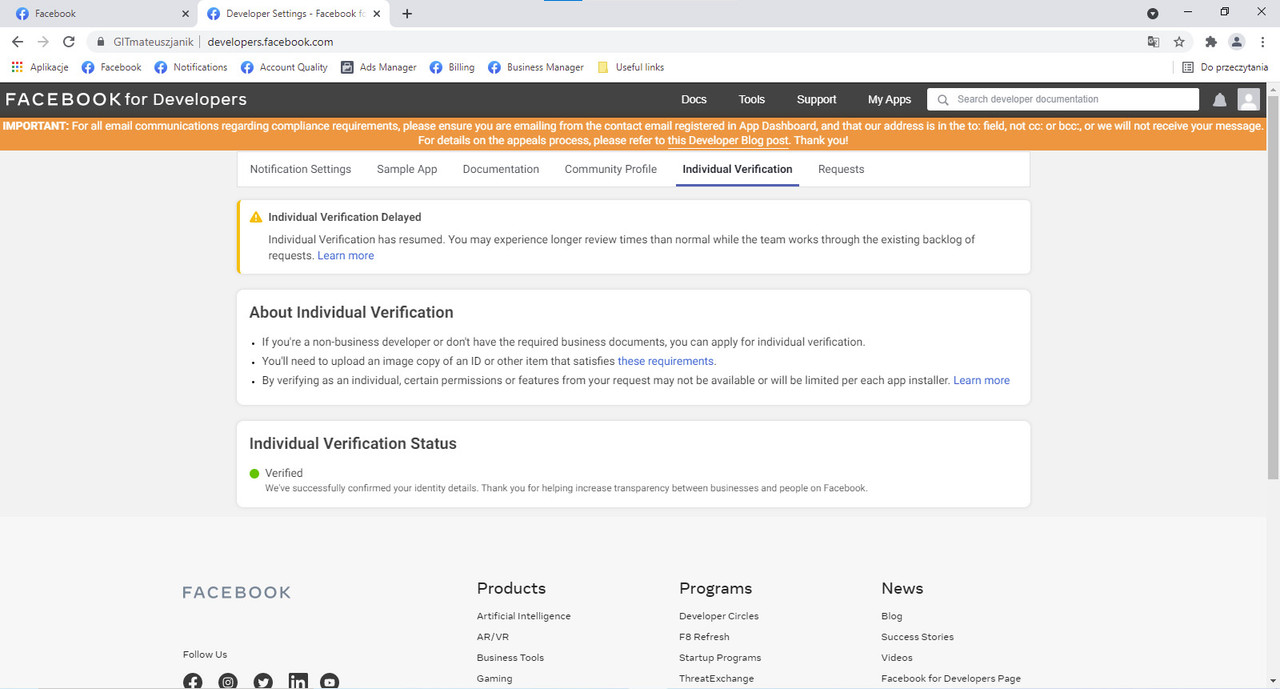Viewport: 1280px width, 689px height.
Task: Open the translate page icon
Action: pos(1153,42)
